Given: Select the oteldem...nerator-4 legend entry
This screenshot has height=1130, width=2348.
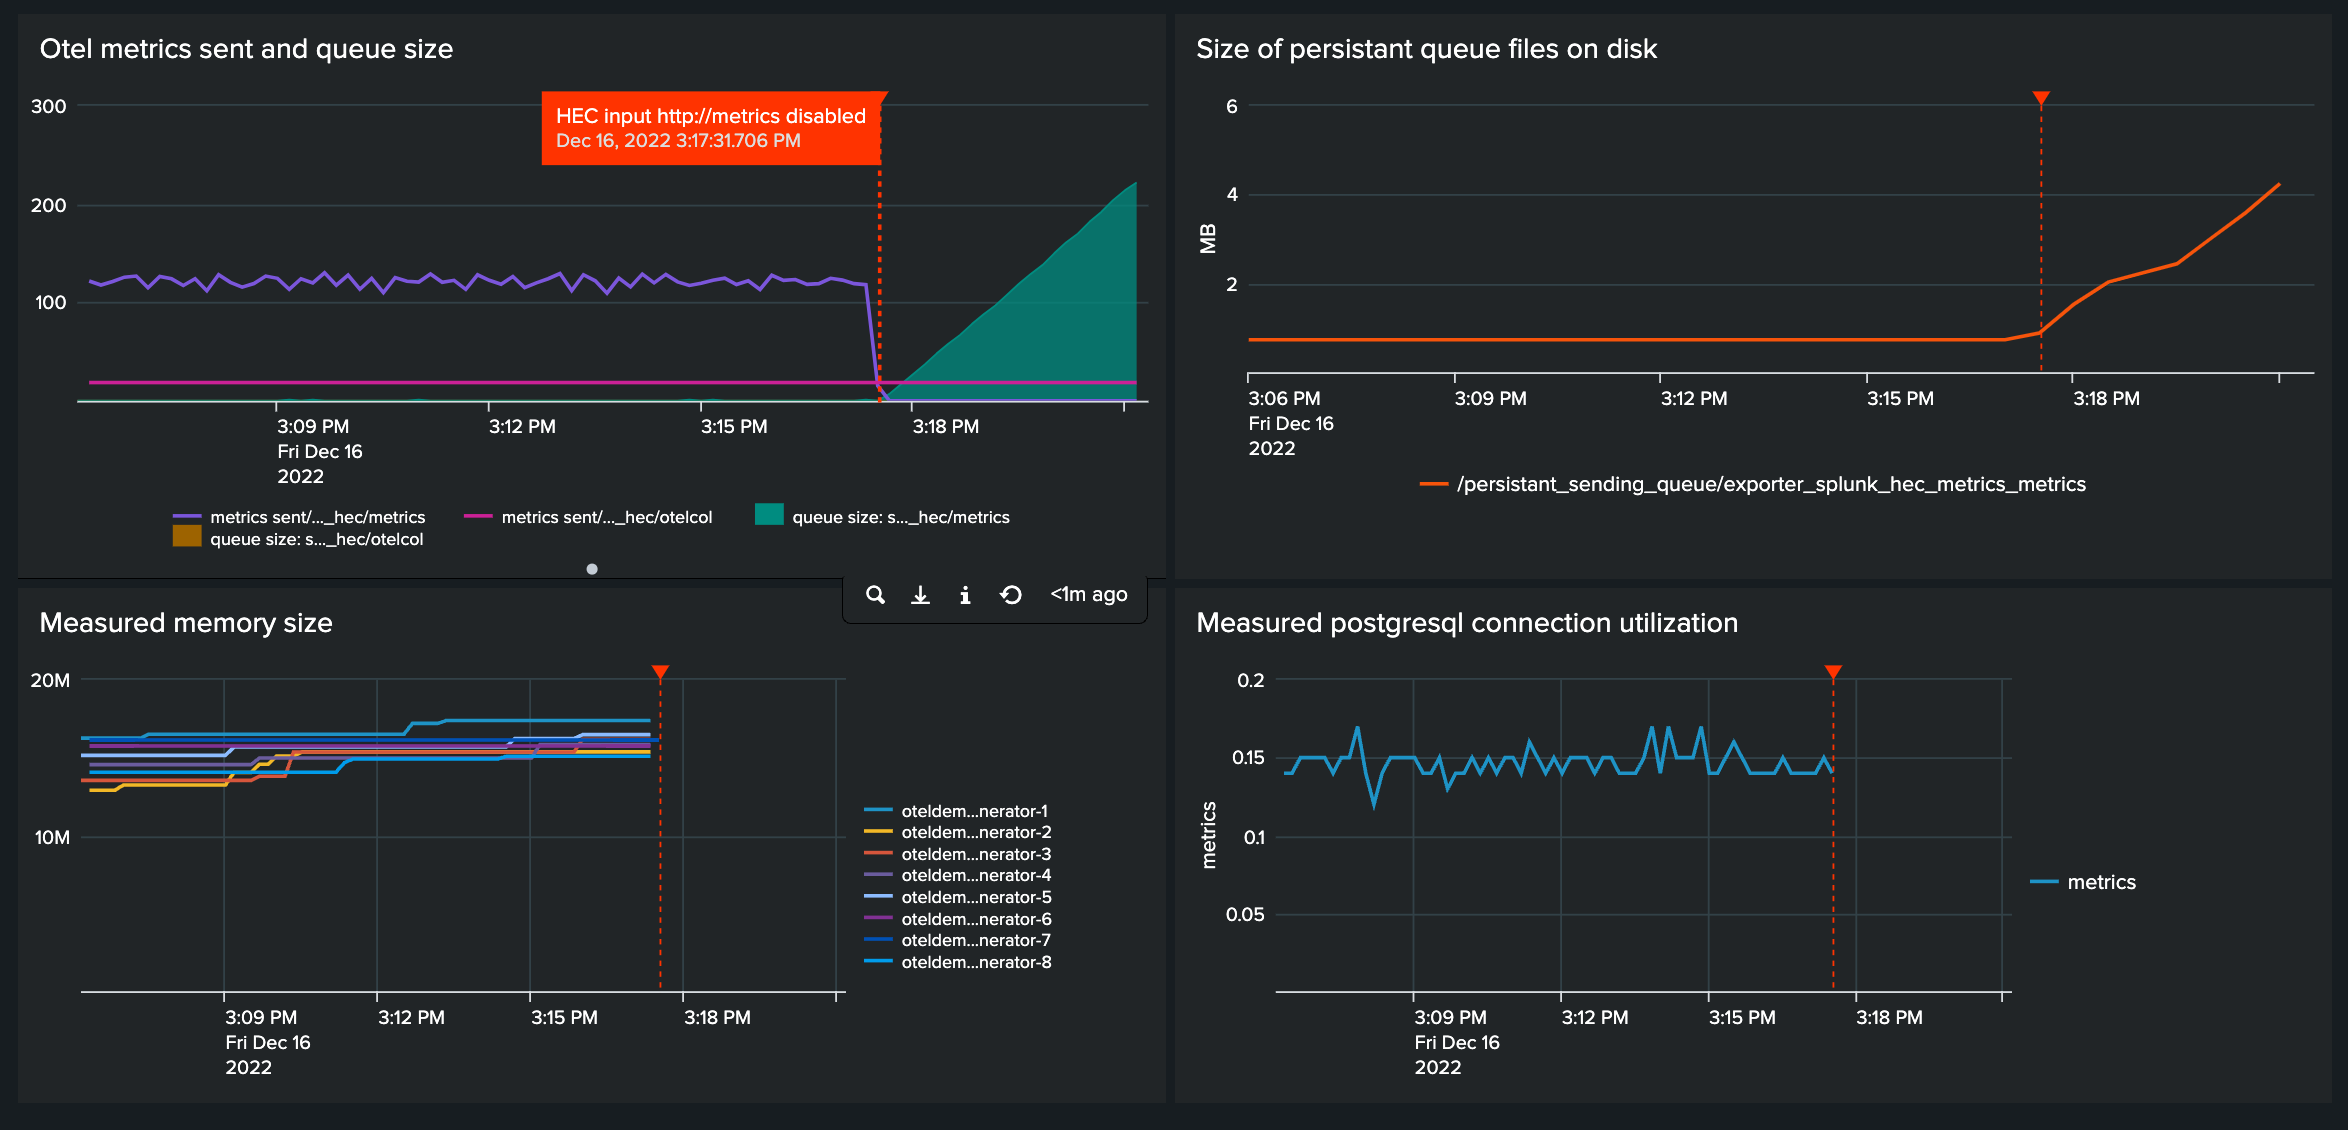Looking at the screenshot, I should 975,875.
